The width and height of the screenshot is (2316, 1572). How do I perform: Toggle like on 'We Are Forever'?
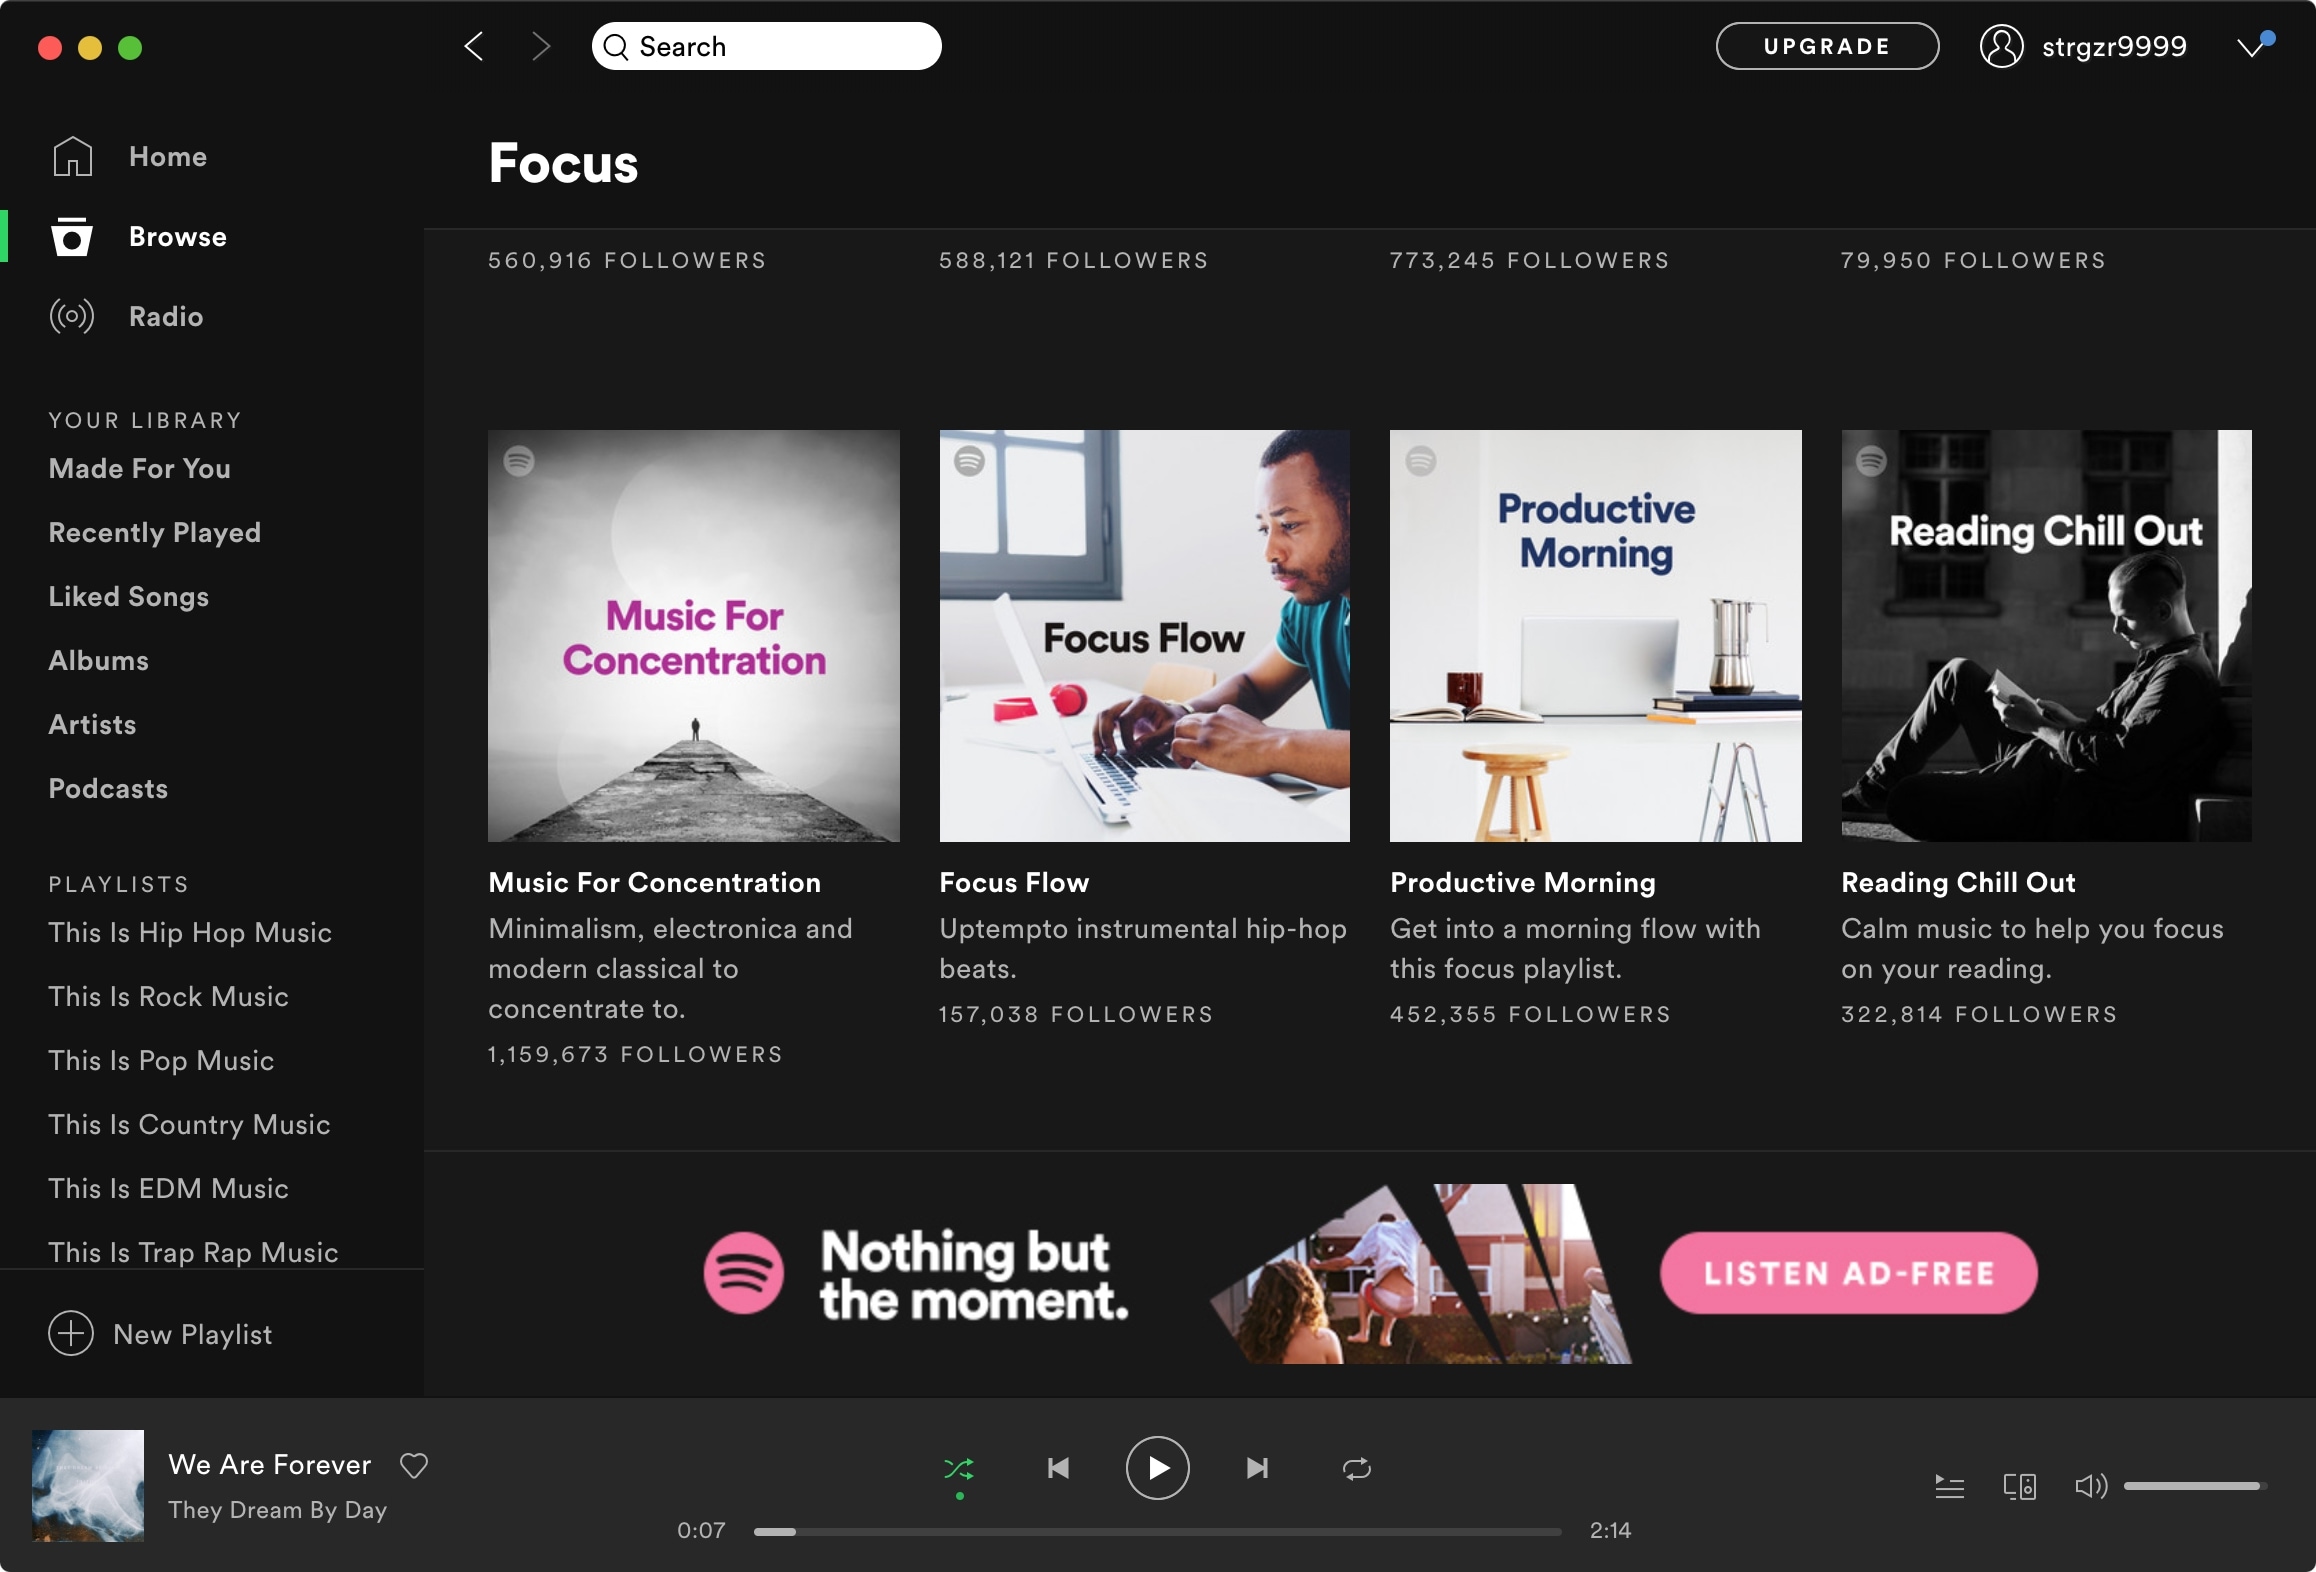[414, 1461]
